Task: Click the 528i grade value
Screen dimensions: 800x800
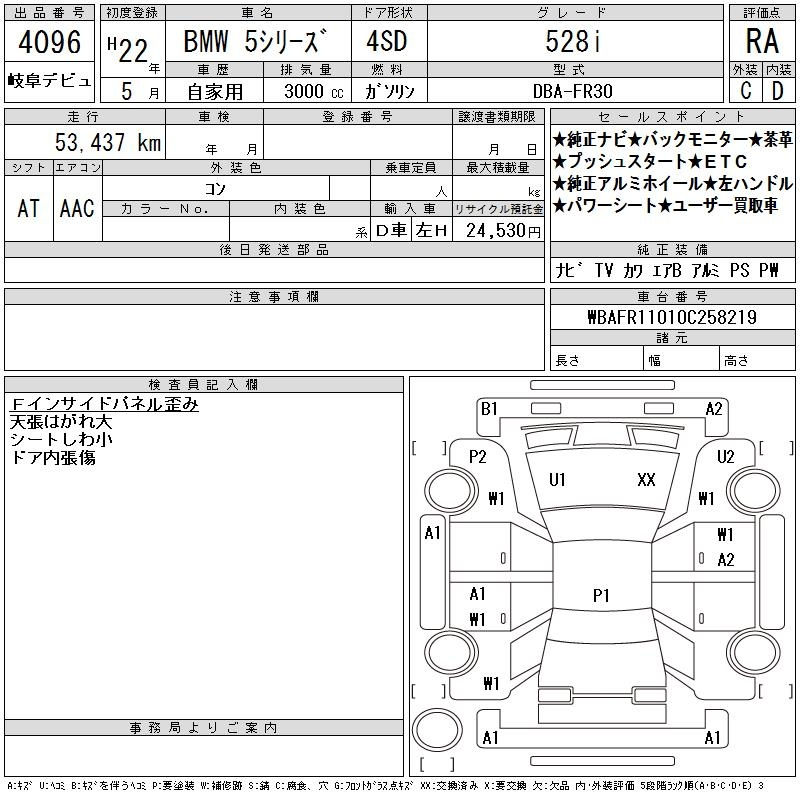Action: (574, 43)
